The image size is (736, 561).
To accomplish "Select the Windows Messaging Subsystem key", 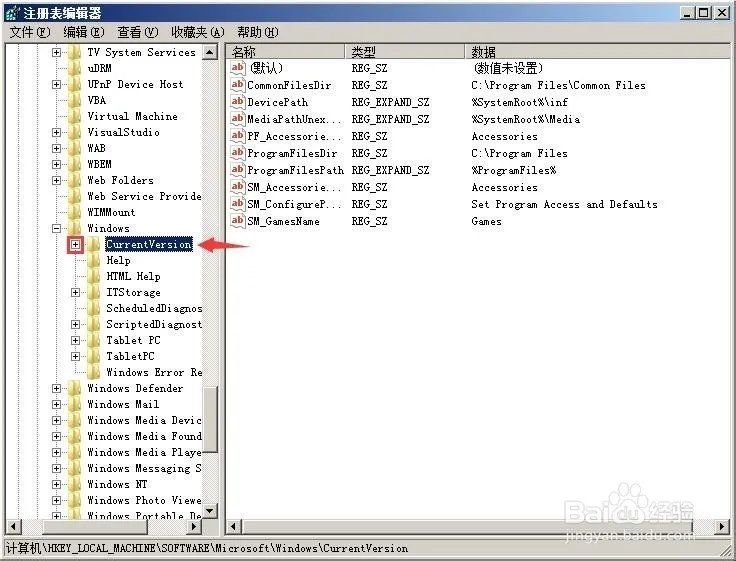I will click(145, 469).
